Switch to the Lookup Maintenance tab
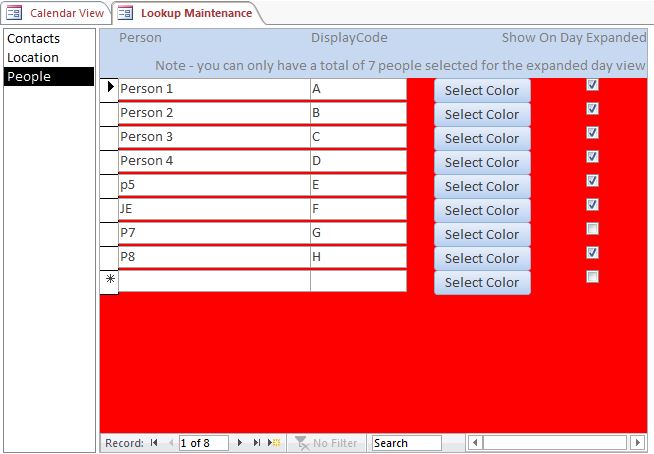The image size is (654, 454). coord(188,13)
